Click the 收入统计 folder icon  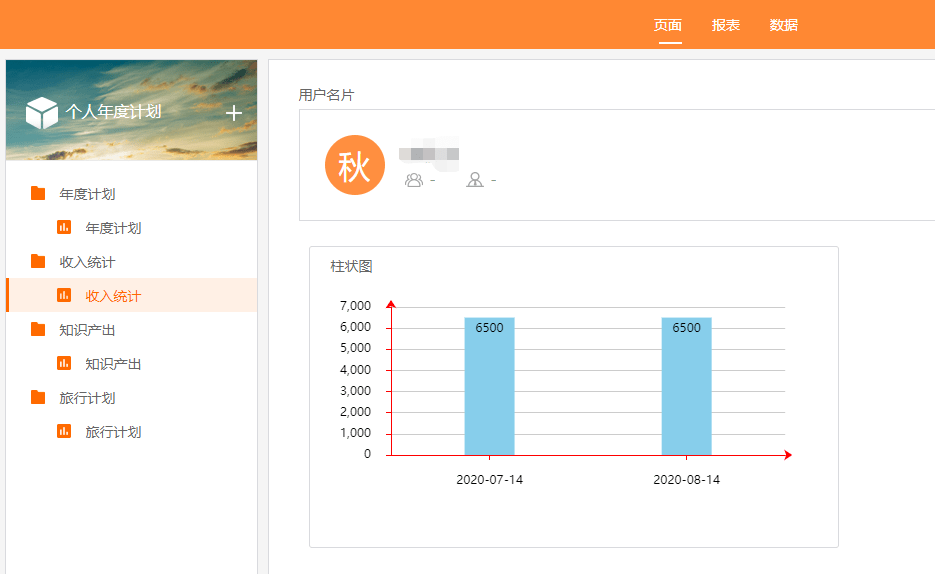pyautogui.click(x=38, y=262)
